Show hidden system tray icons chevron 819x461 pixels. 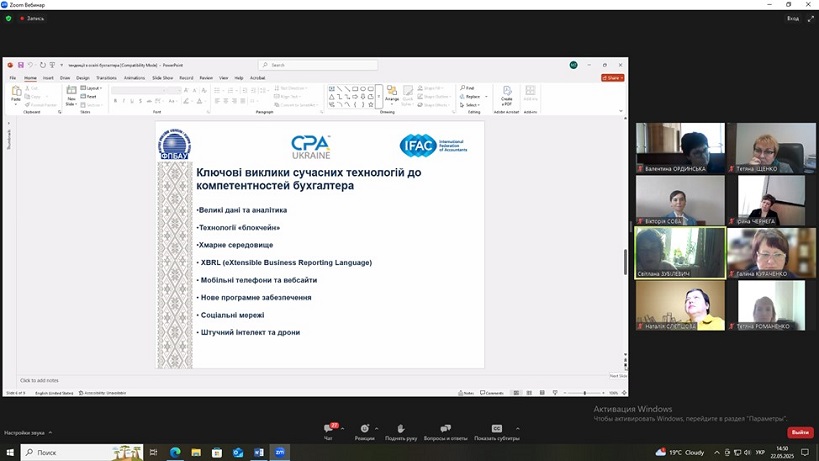pos(717,452)
